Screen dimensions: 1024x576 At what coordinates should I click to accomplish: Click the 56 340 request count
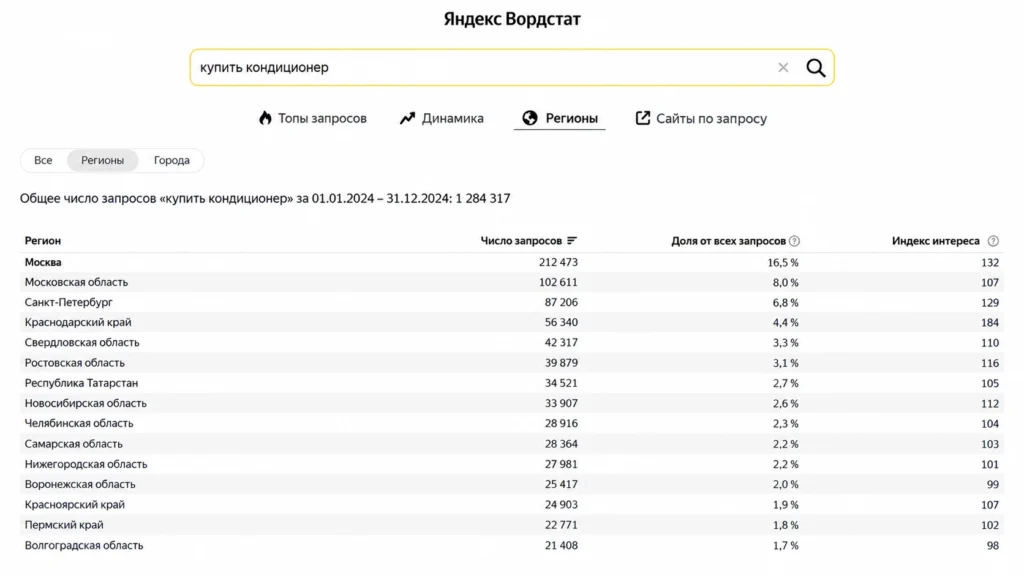point(561,323)
